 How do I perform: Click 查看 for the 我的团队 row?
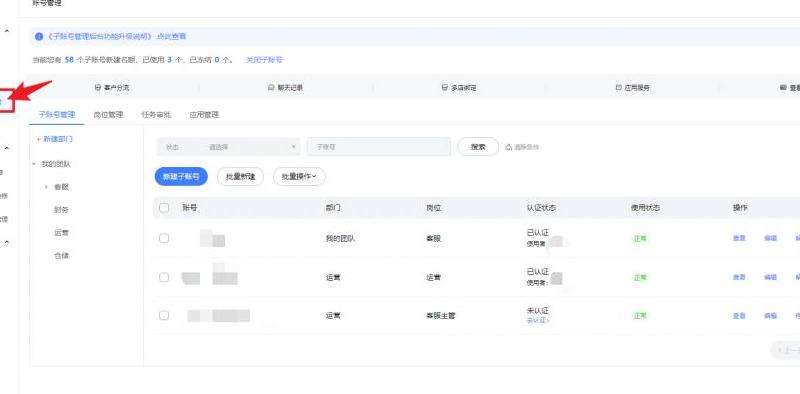[739, 238]
